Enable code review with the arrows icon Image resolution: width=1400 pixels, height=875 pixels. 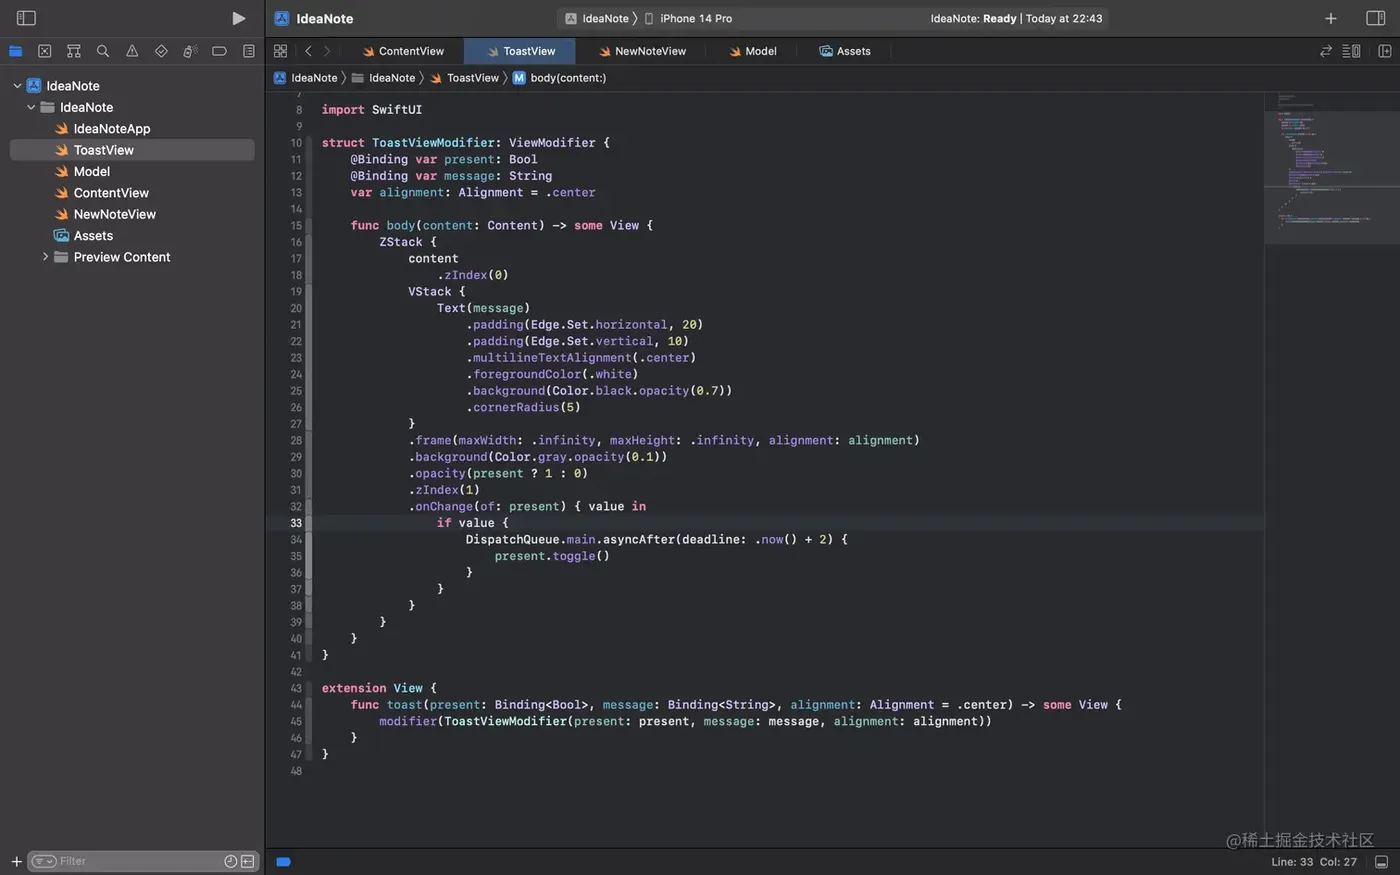click(x=1326, y=51)
